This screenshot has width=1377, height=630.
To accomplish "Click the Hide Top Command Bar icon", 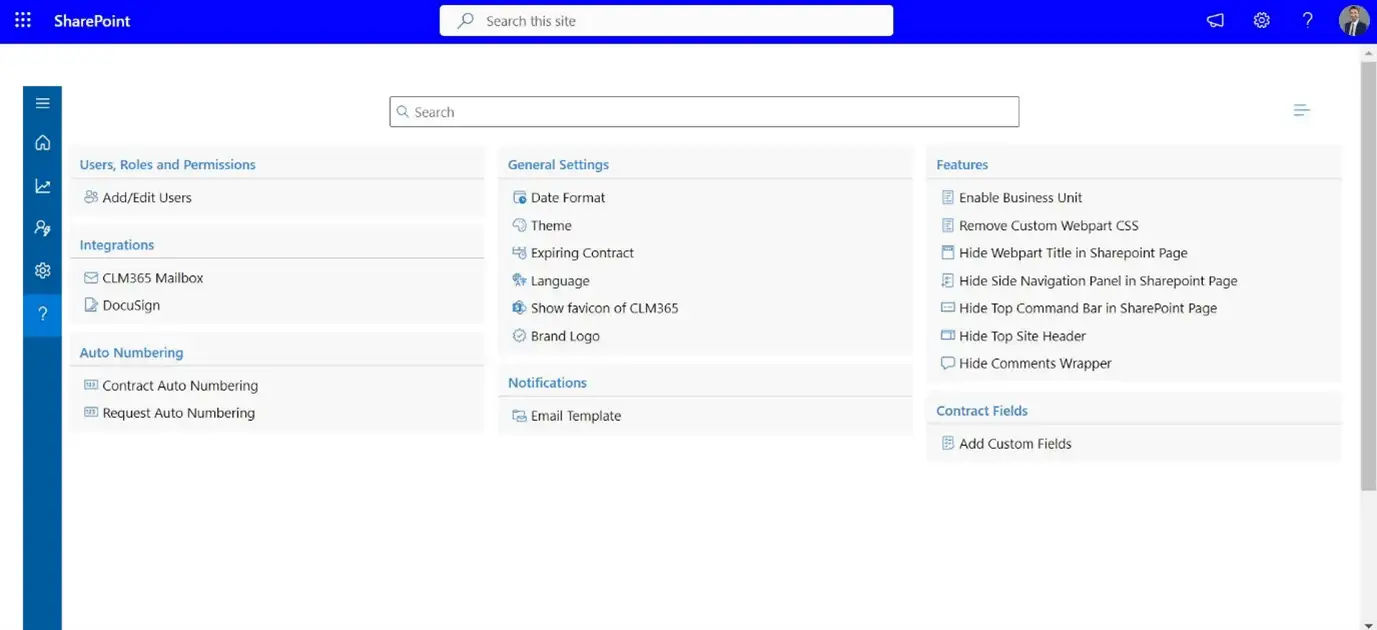I will click(948, 308).
